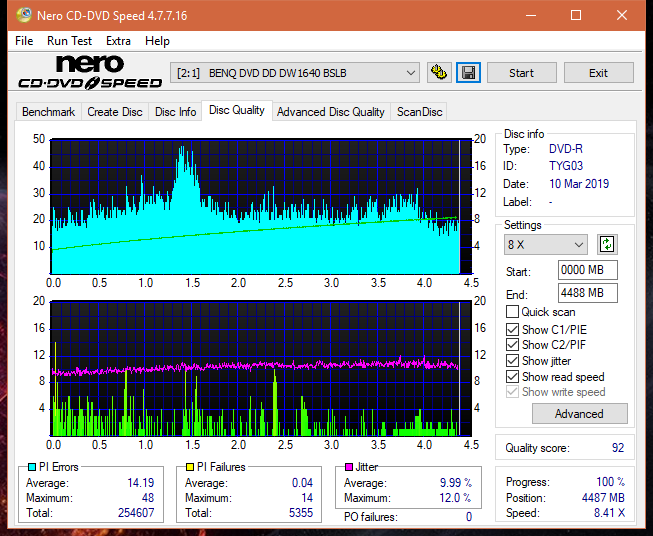This screenshot has width=653, height=536.
Task: Click the disc ID TYG03 text
Action: pyautogui.click(x=566, y=166)
